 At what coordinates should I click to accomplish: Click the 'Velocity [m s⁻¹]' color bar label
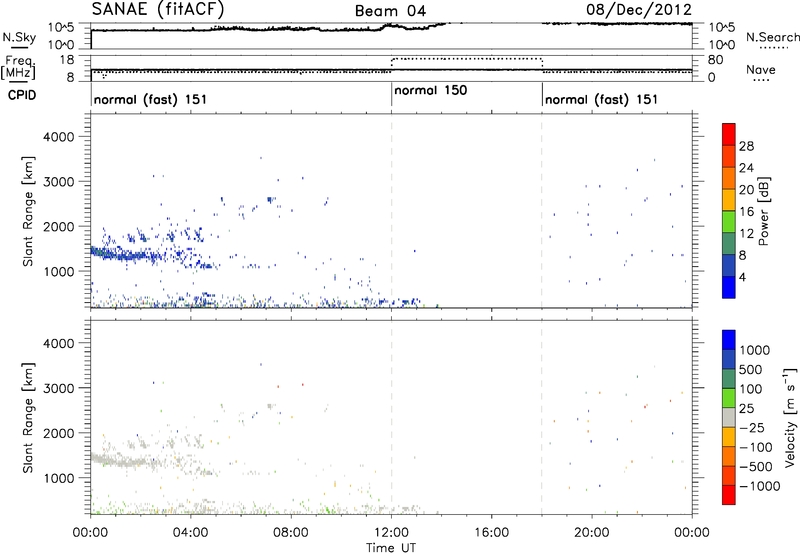[x=790, y=417]
